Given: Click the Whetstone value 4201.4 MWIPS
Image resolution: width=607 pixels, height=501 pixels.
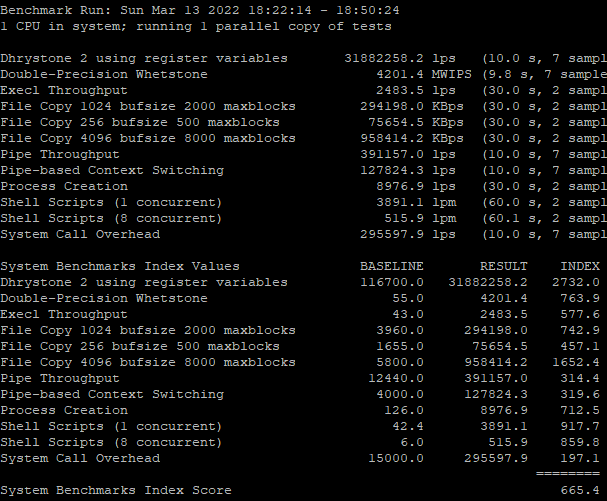Looking at the screenshot, I should point(424,74).
